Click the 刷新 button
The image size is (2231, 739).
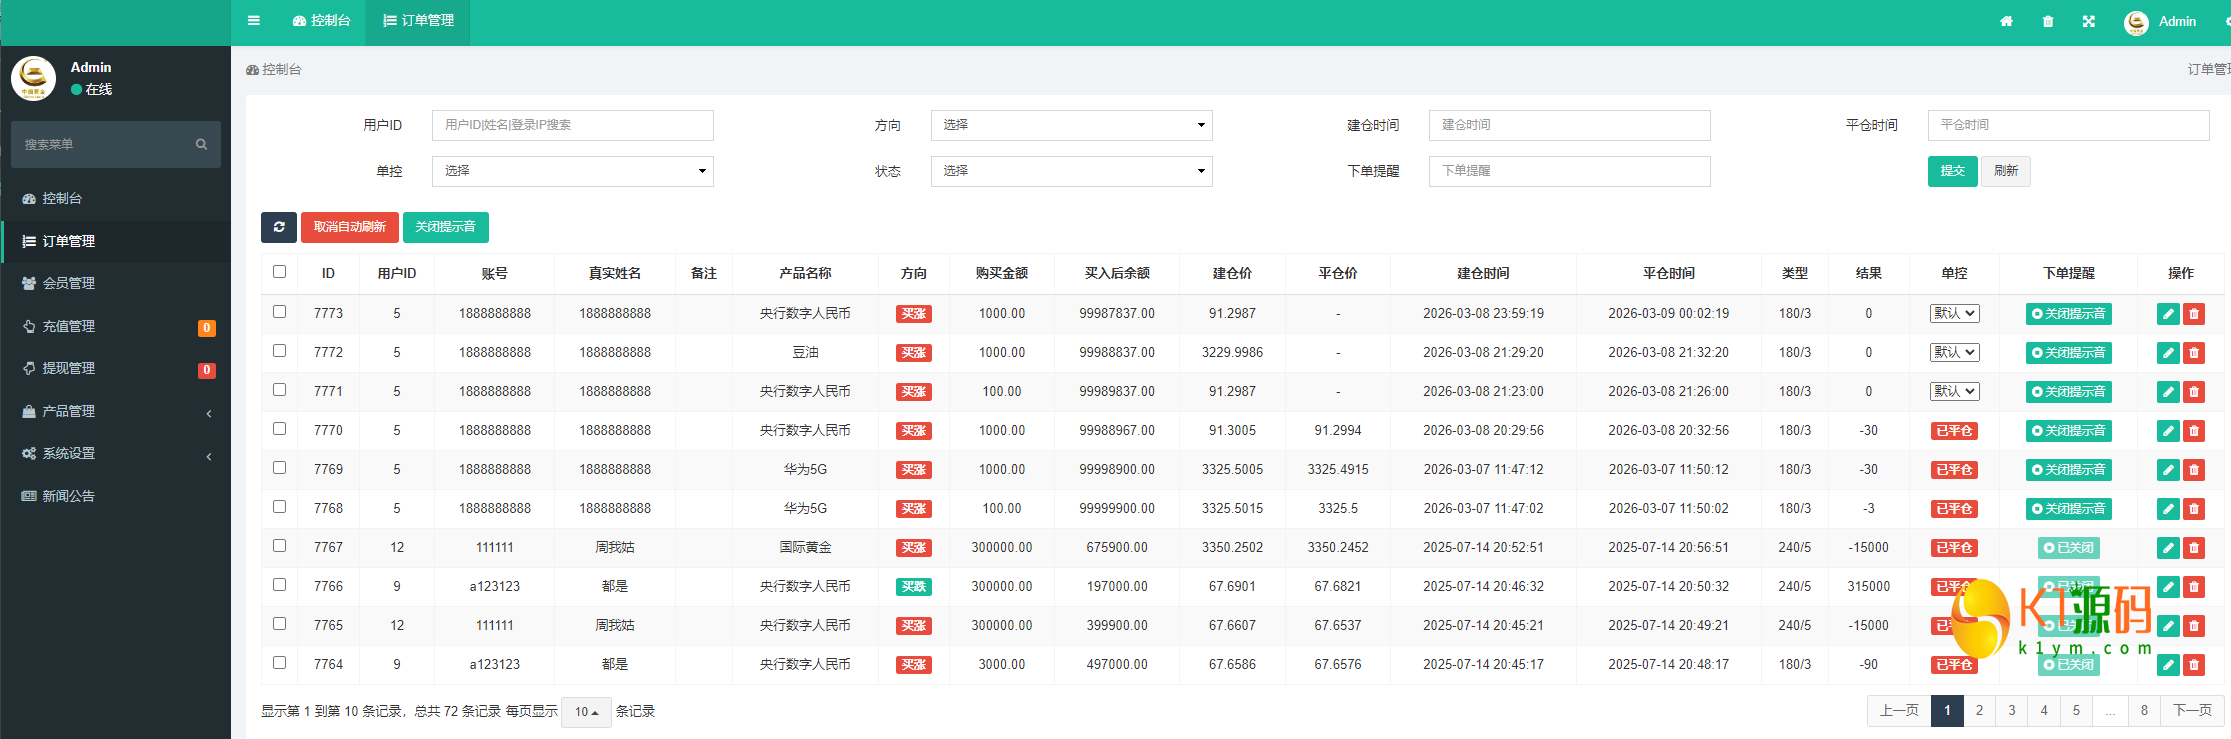2005,171
